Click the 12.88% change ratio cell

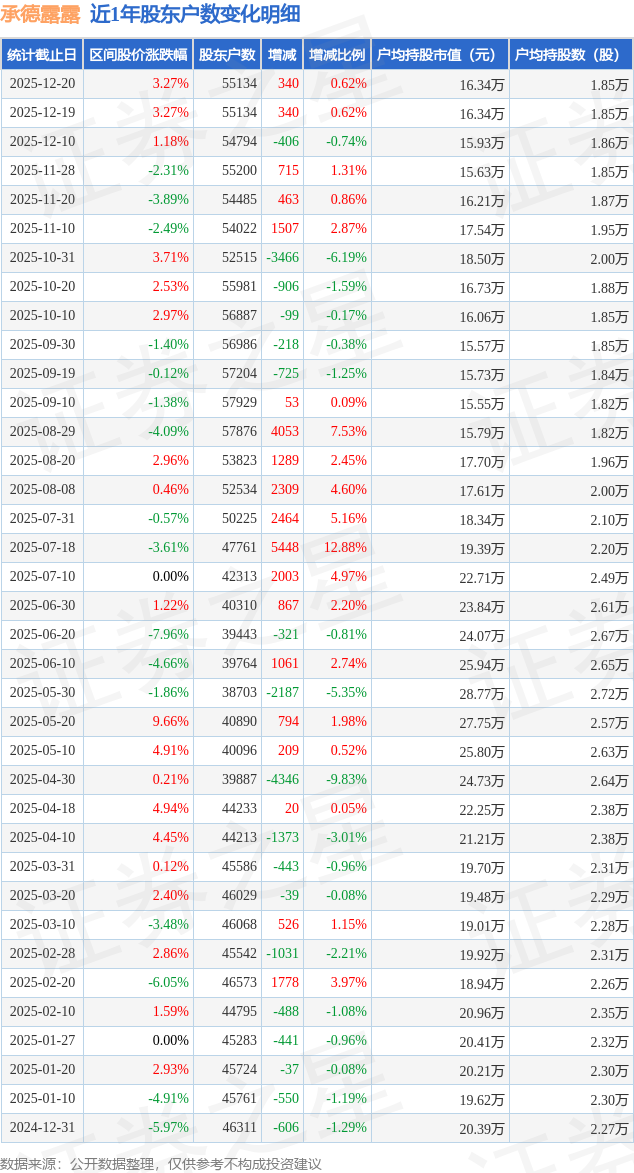[345, 548]
